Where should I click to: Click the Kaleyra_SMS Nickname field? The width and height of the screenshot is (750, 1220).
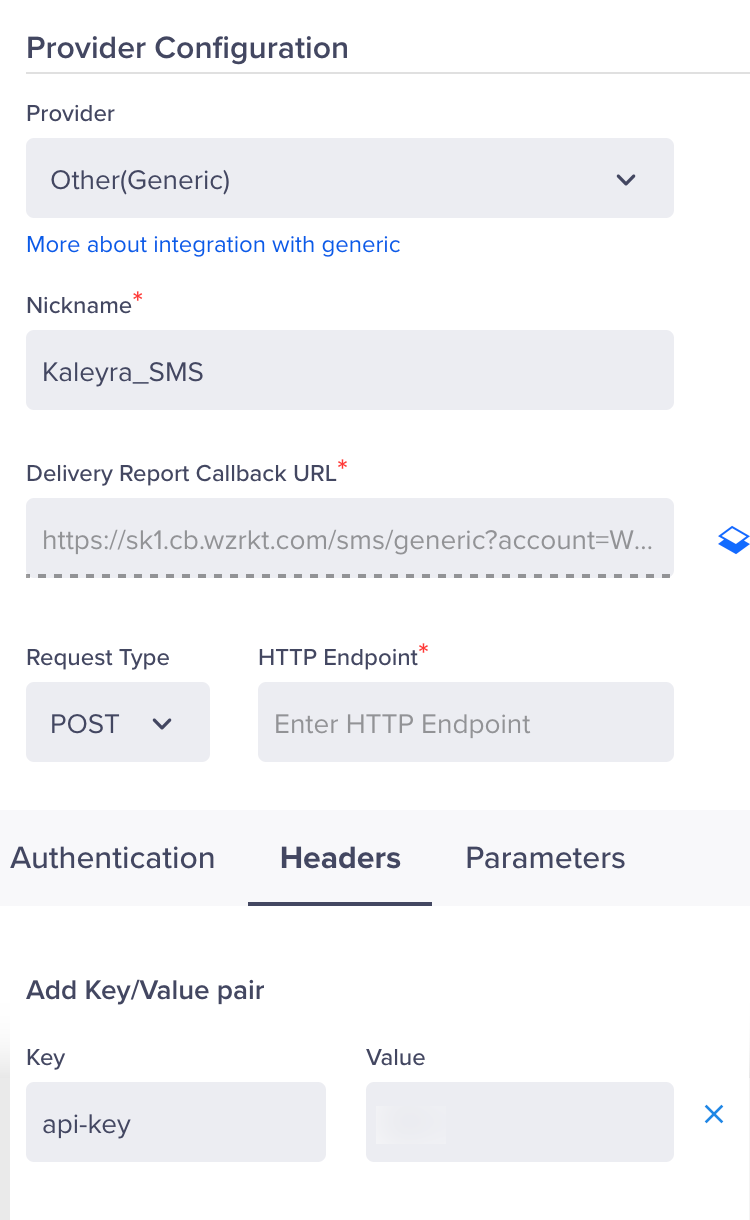[x=349, y=372]
